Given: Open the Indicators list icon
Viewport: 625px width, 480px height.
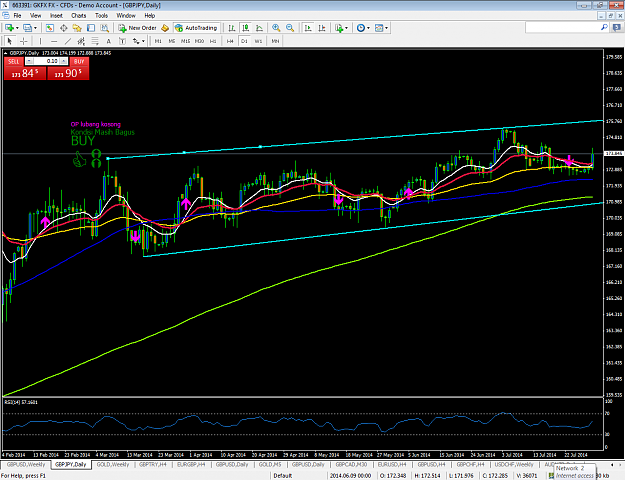Looking at the screenshot, I should (339, 28).
